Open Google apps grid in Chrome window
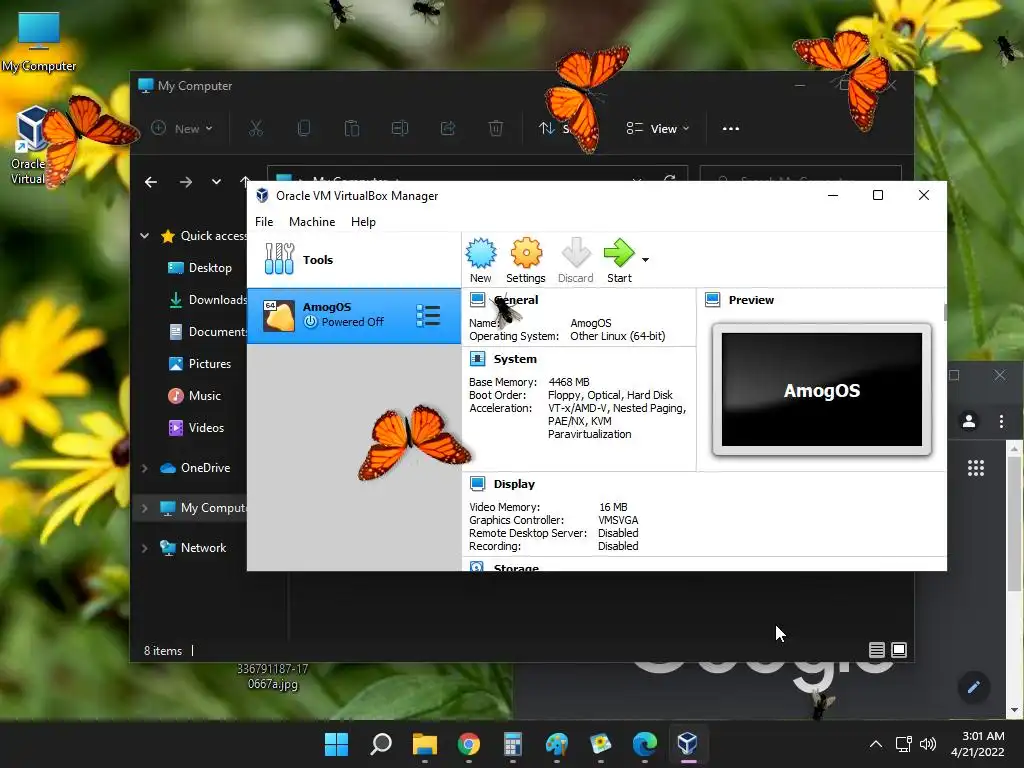Image resolution: width=1024 pixels, height=768 pixels. click(x=976, y=468)
